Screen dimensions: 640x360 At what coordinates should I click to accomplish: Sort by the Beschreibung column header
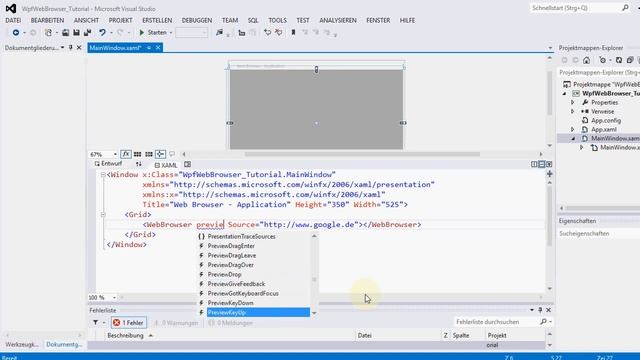click(x=125, y=335)
